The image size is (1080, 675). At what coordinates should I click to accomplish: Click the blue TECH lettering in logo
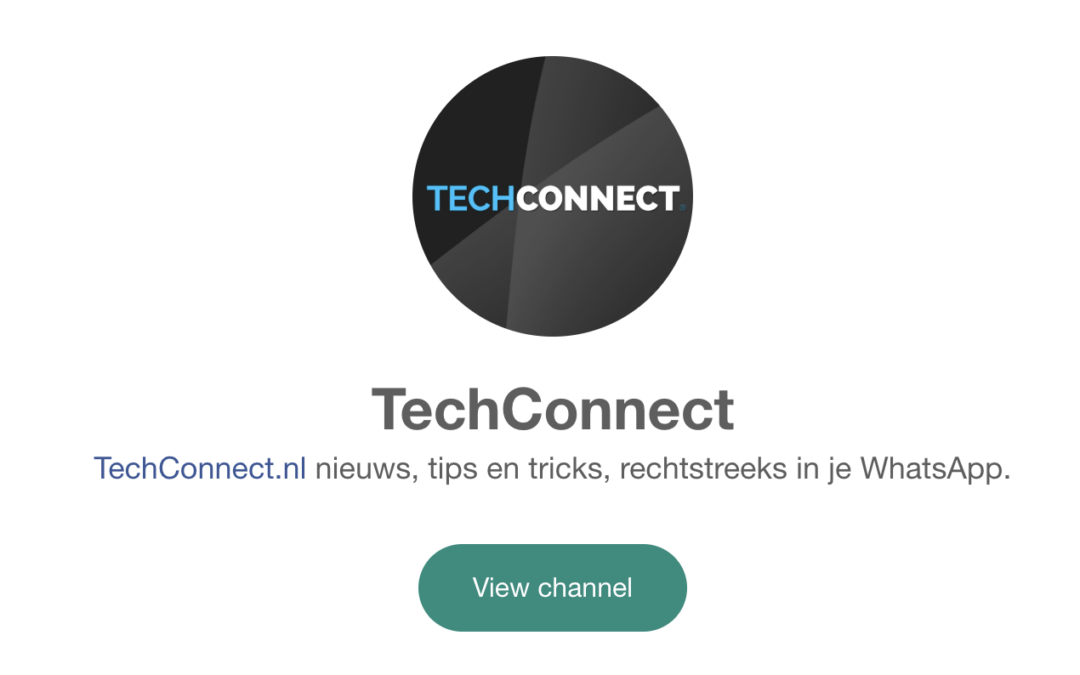[x=470, y=198]
